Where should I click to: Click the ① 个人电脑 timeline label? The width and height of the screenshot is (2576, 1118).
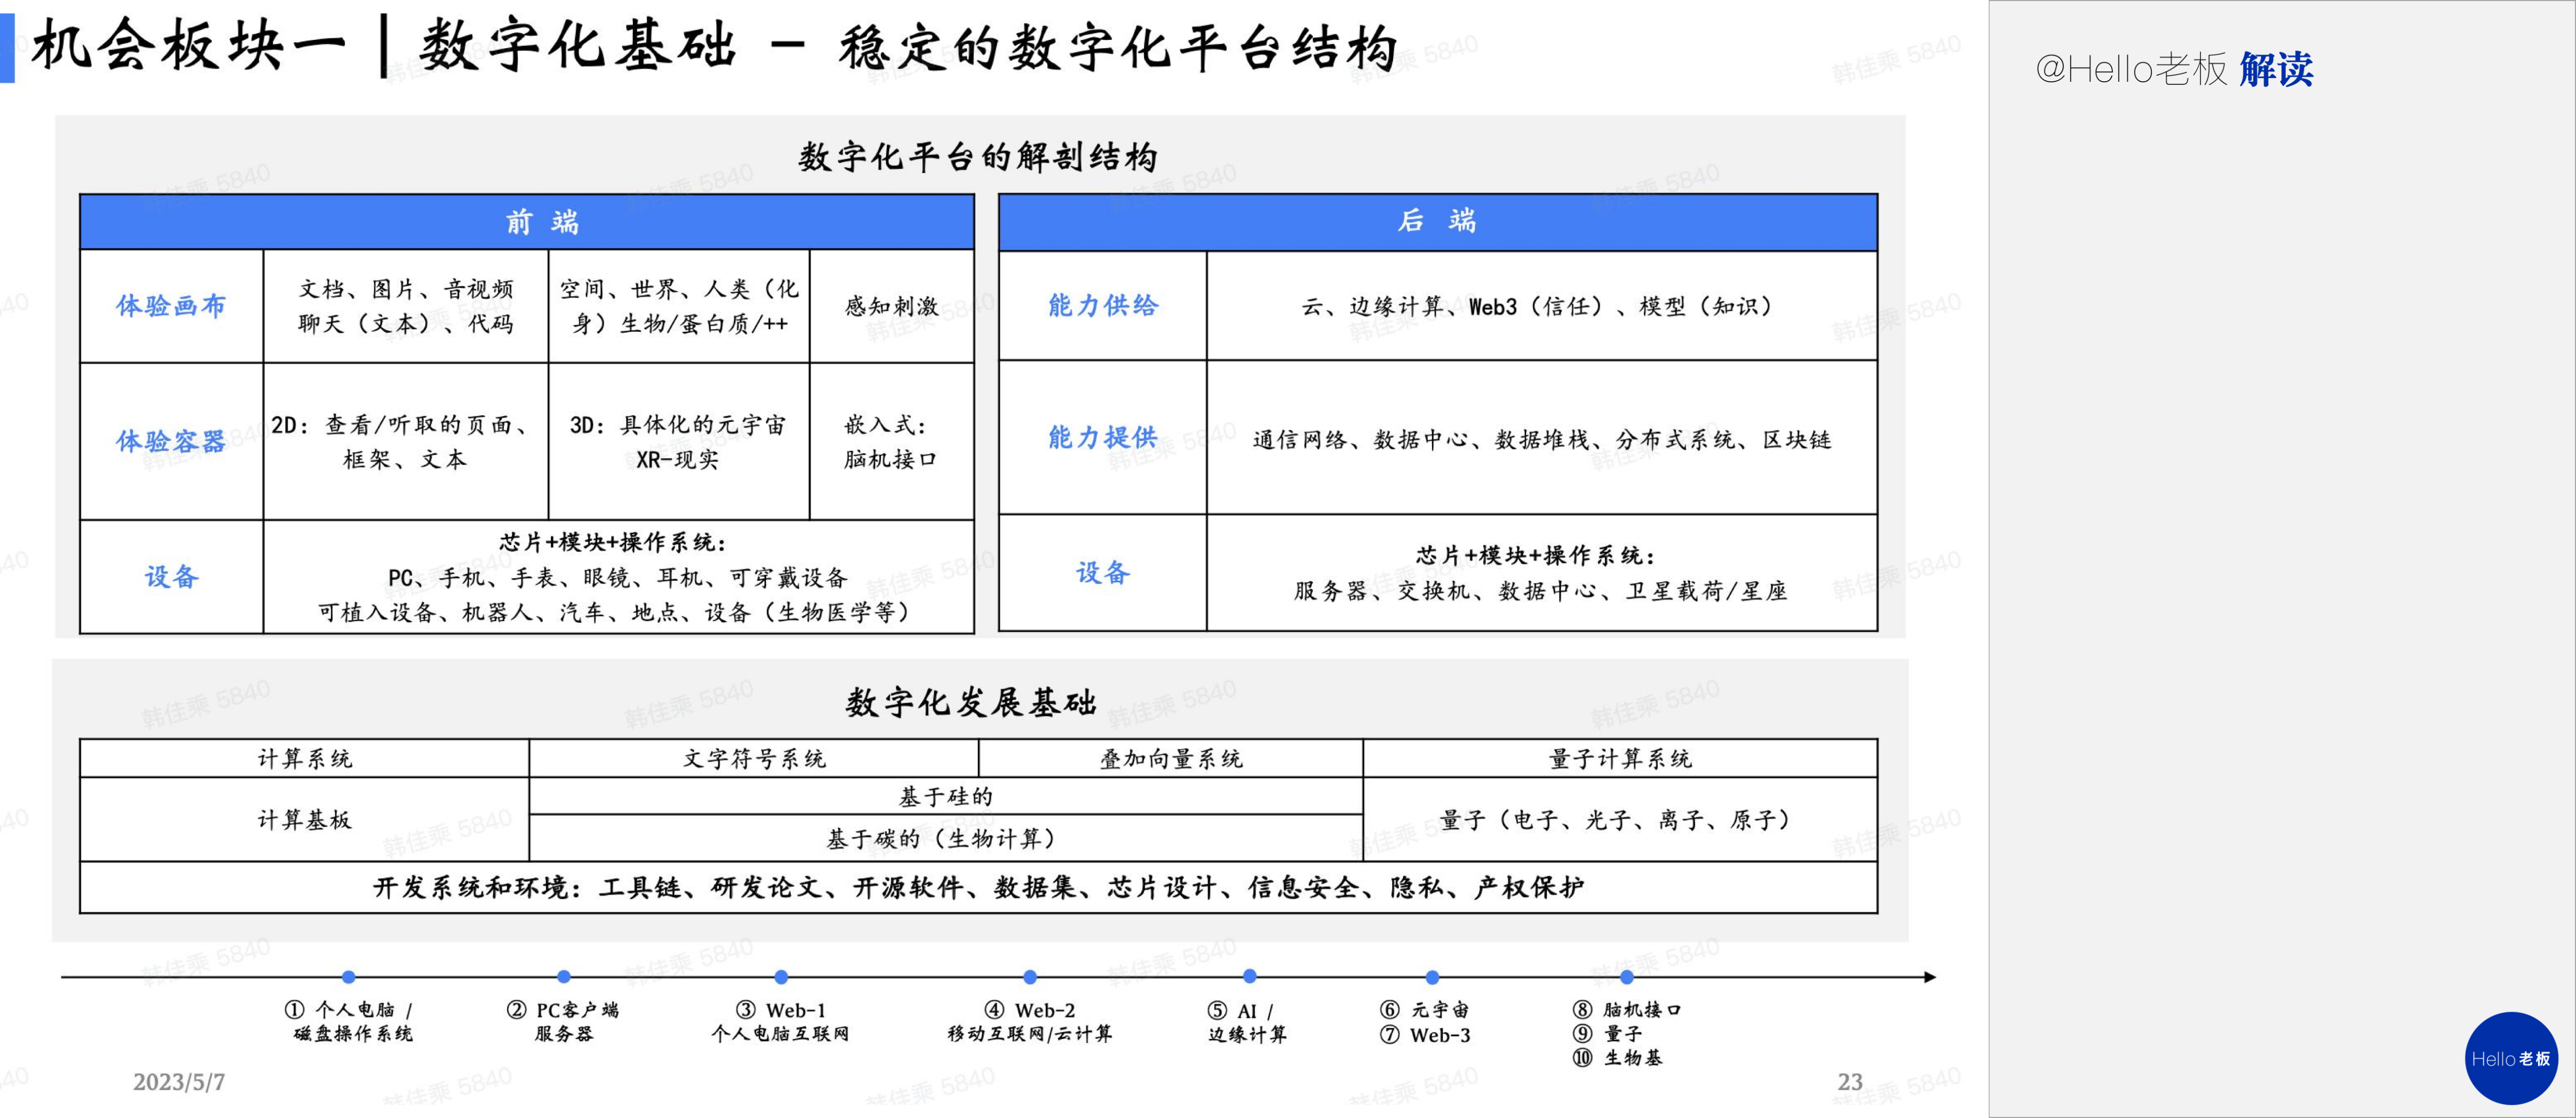350,1021
